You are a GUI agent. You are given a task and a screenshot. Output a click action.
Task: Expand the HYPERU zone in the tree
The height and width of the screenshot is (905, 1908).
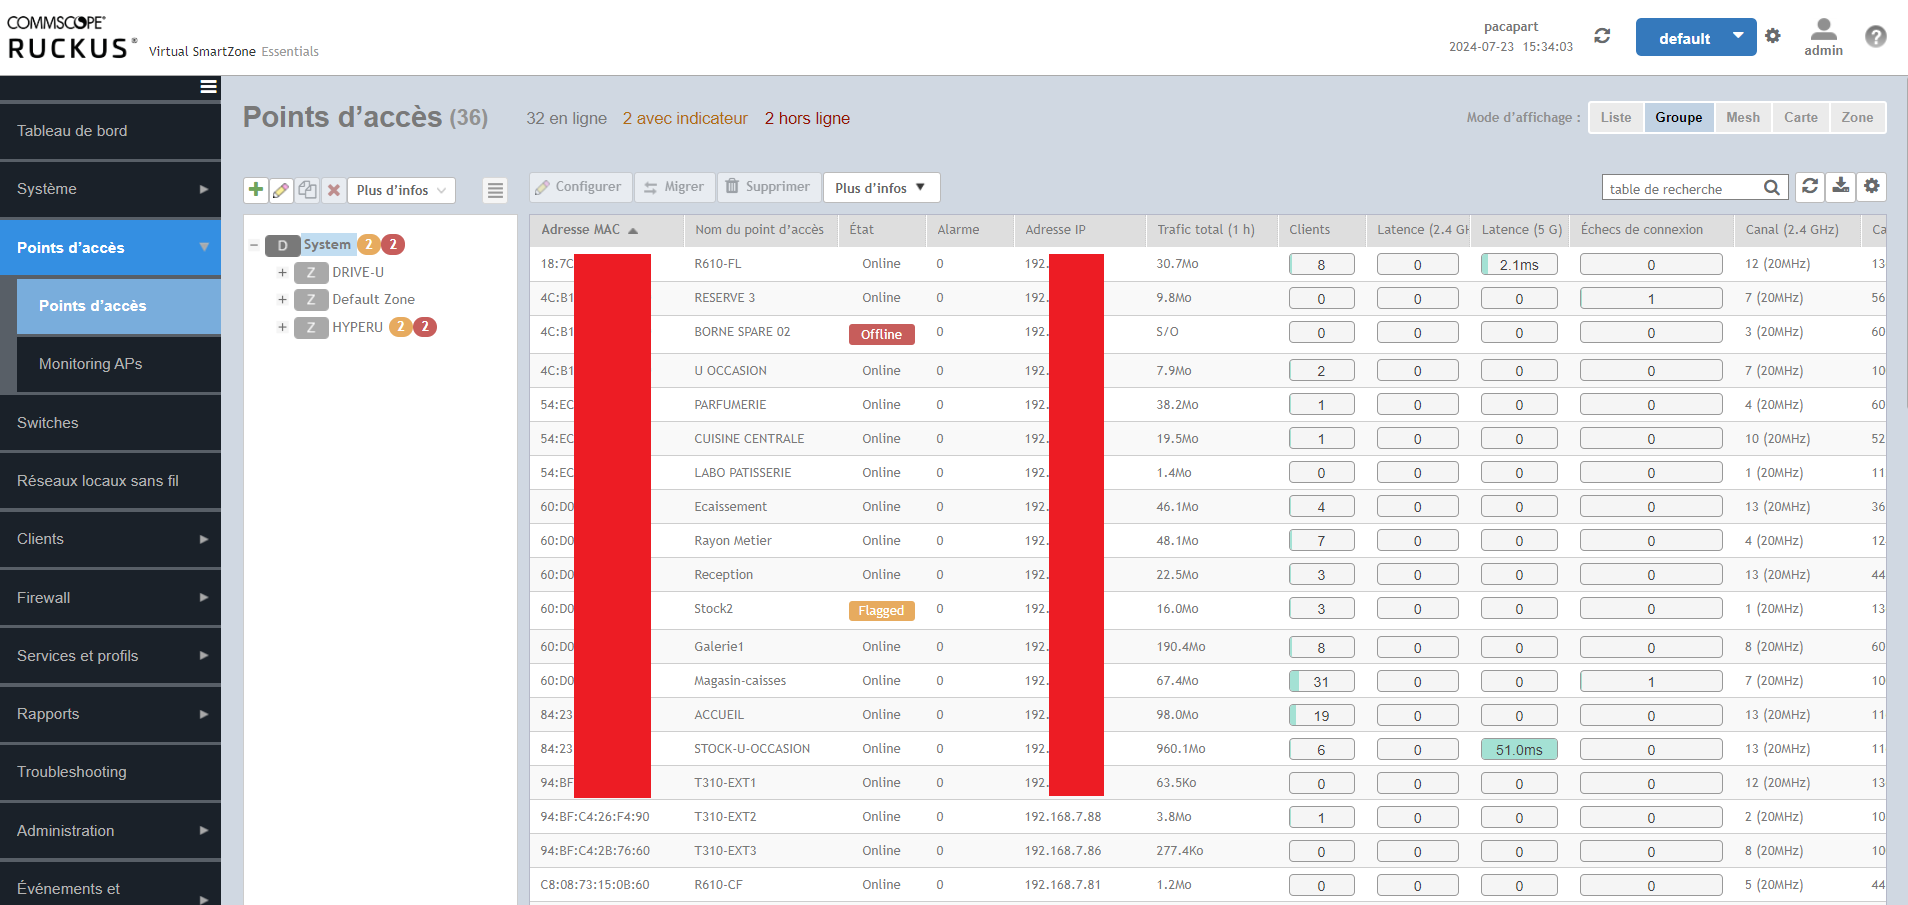tap(282, 327)
